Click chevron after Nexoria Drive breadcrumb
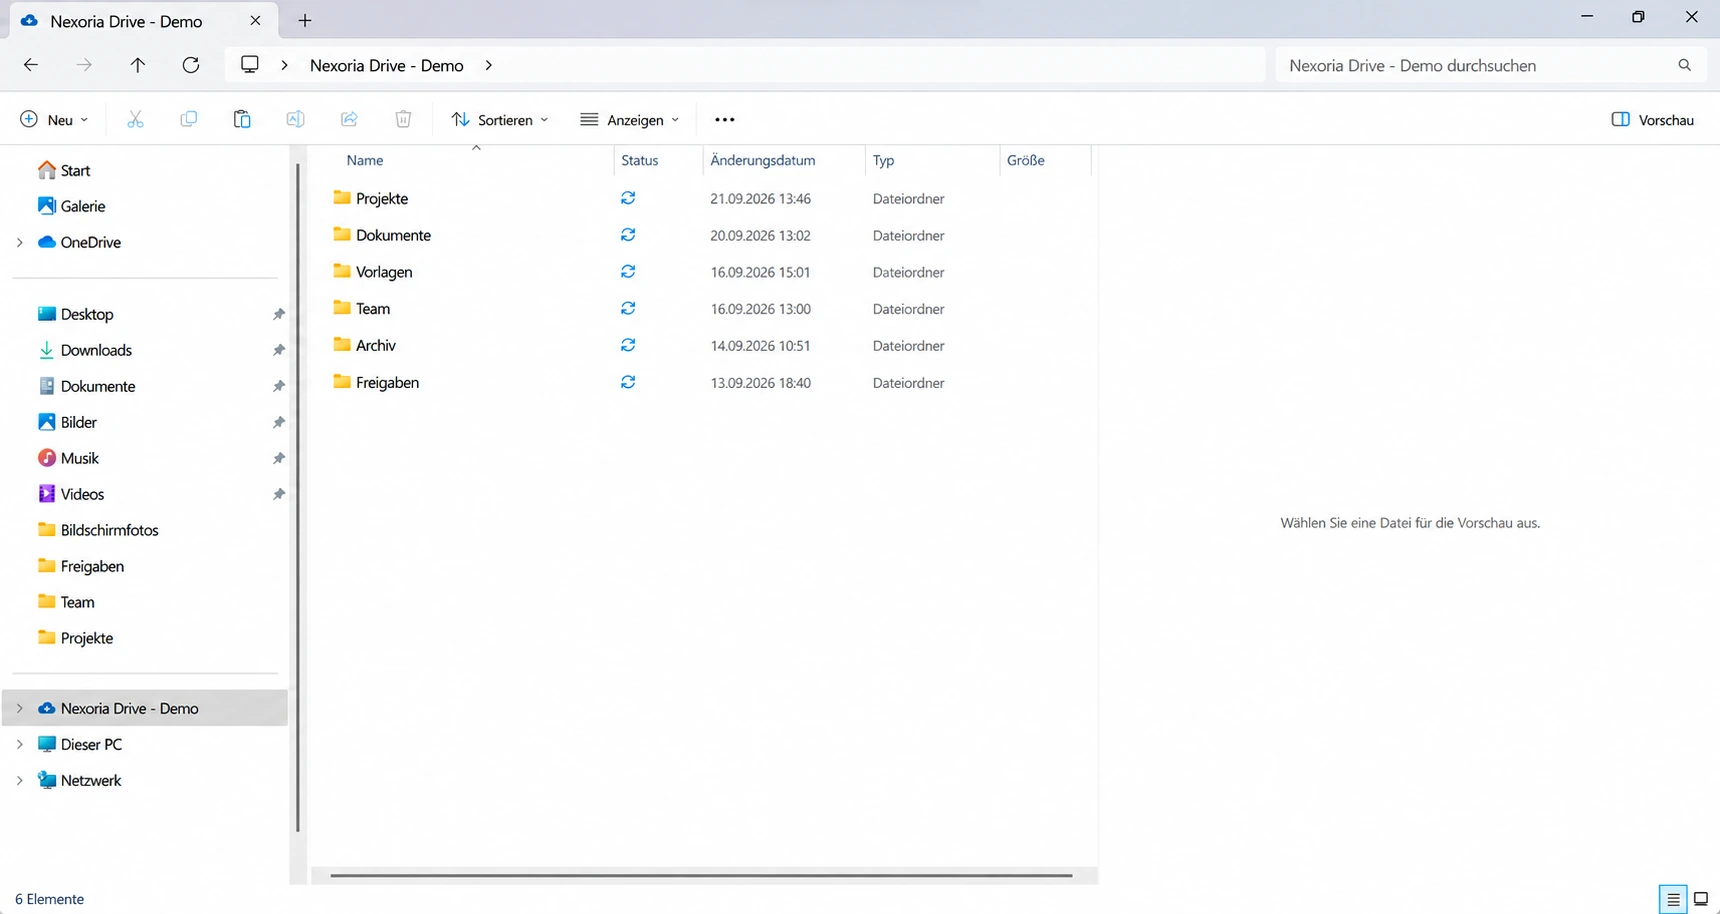This screenshot has width=1720, height=914. [488, 65]
